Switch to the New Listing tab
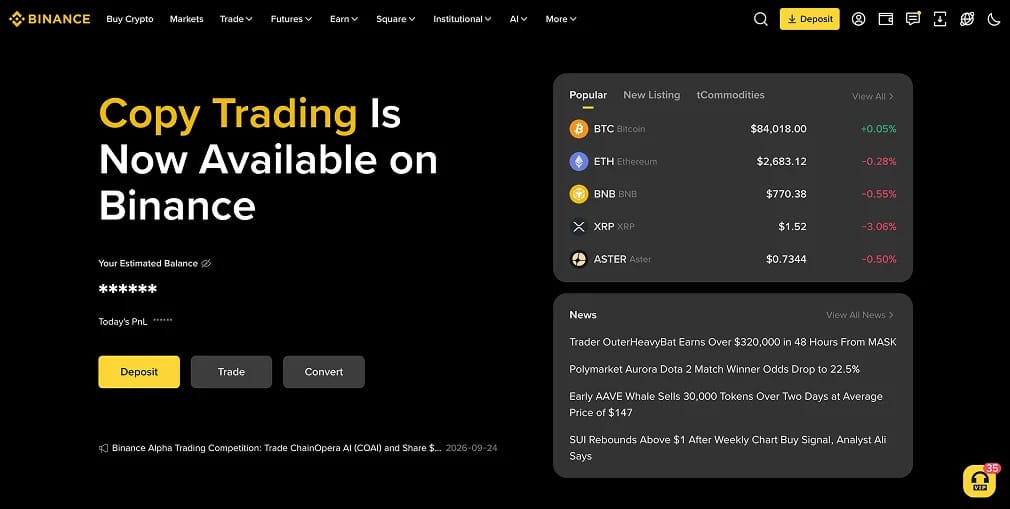This screenshot has height=509, width=1010. pyautogui.click(x=651, y=95)
